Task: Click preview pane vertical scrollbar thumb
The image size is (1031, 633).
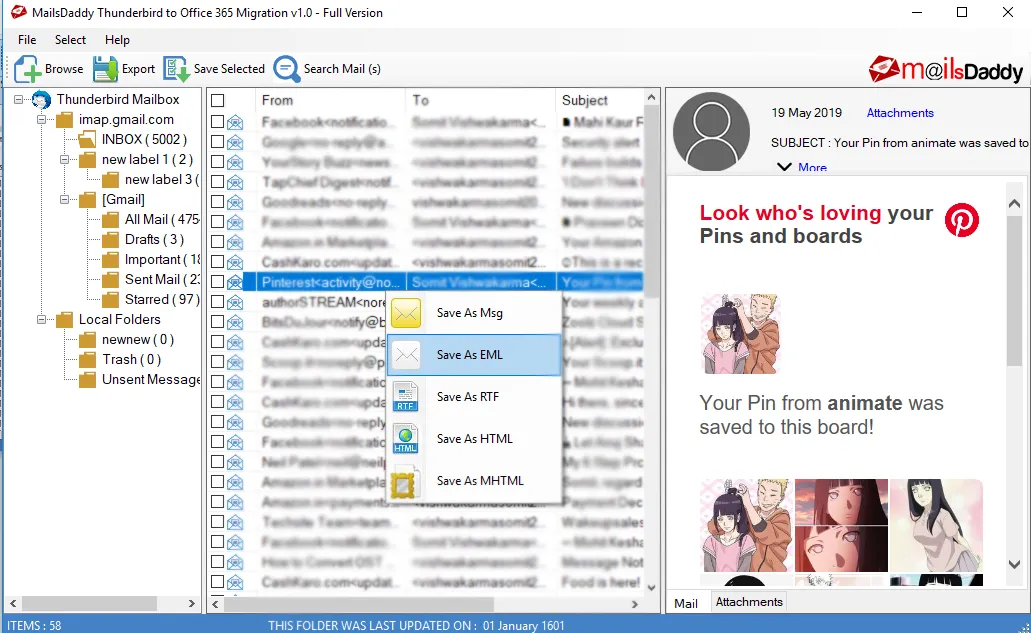Action: pos(1015,291)
